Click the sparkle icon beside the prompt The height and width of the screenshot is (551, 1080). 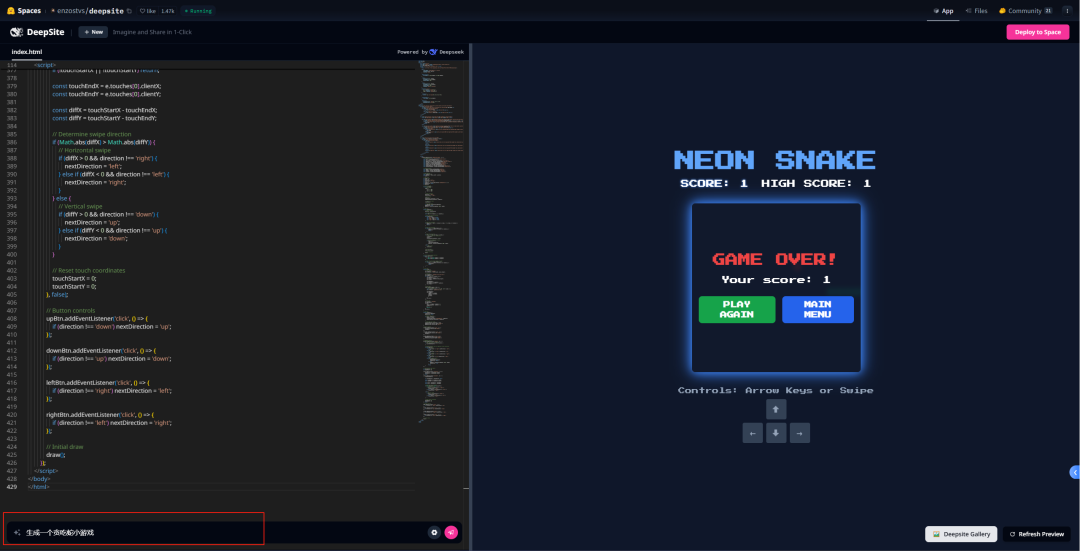pyautogui.click(x=17, y=532)
